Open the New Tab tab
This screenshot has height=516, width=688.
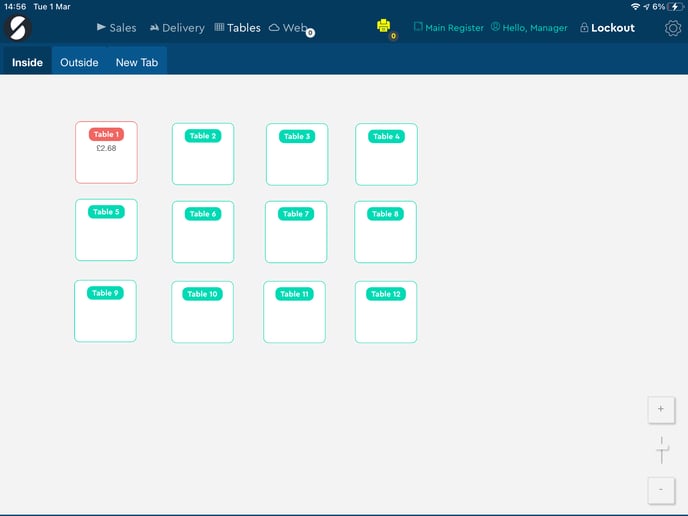[x=136, y=62]
